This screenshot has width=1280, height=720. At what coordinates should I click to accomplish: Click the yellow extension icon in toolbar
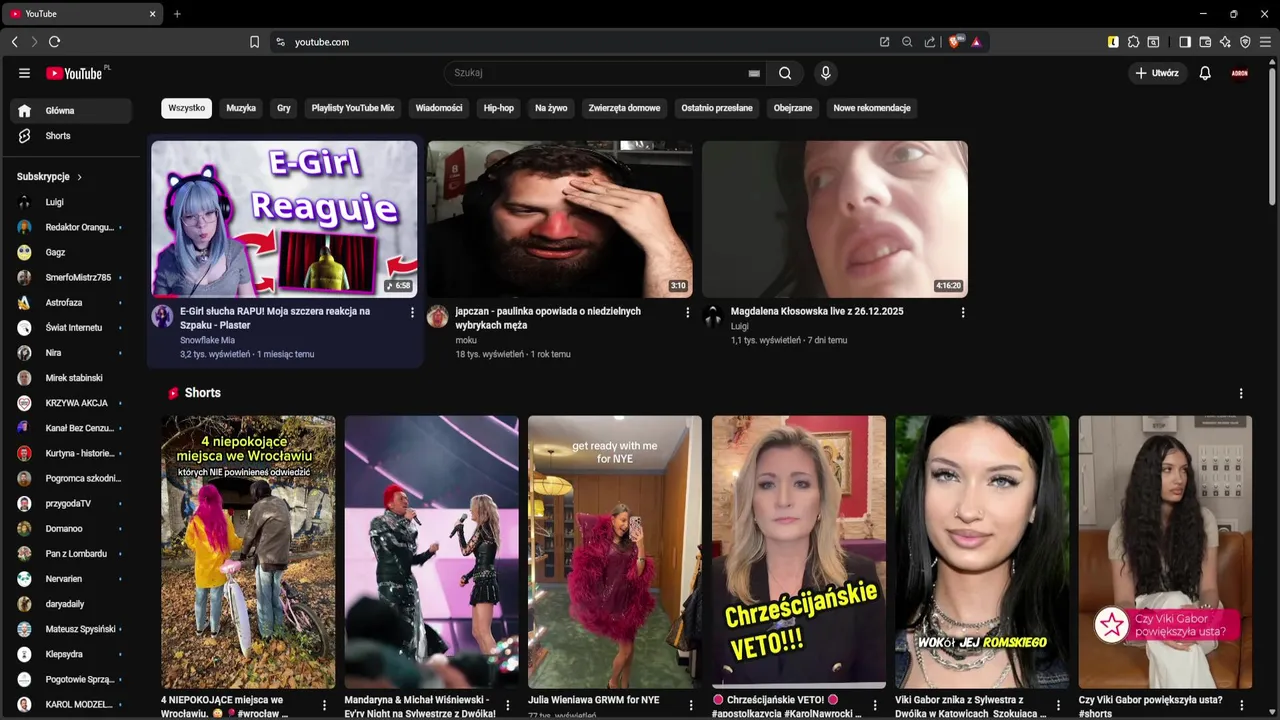pyautogui.click(x=1113, y=42)
